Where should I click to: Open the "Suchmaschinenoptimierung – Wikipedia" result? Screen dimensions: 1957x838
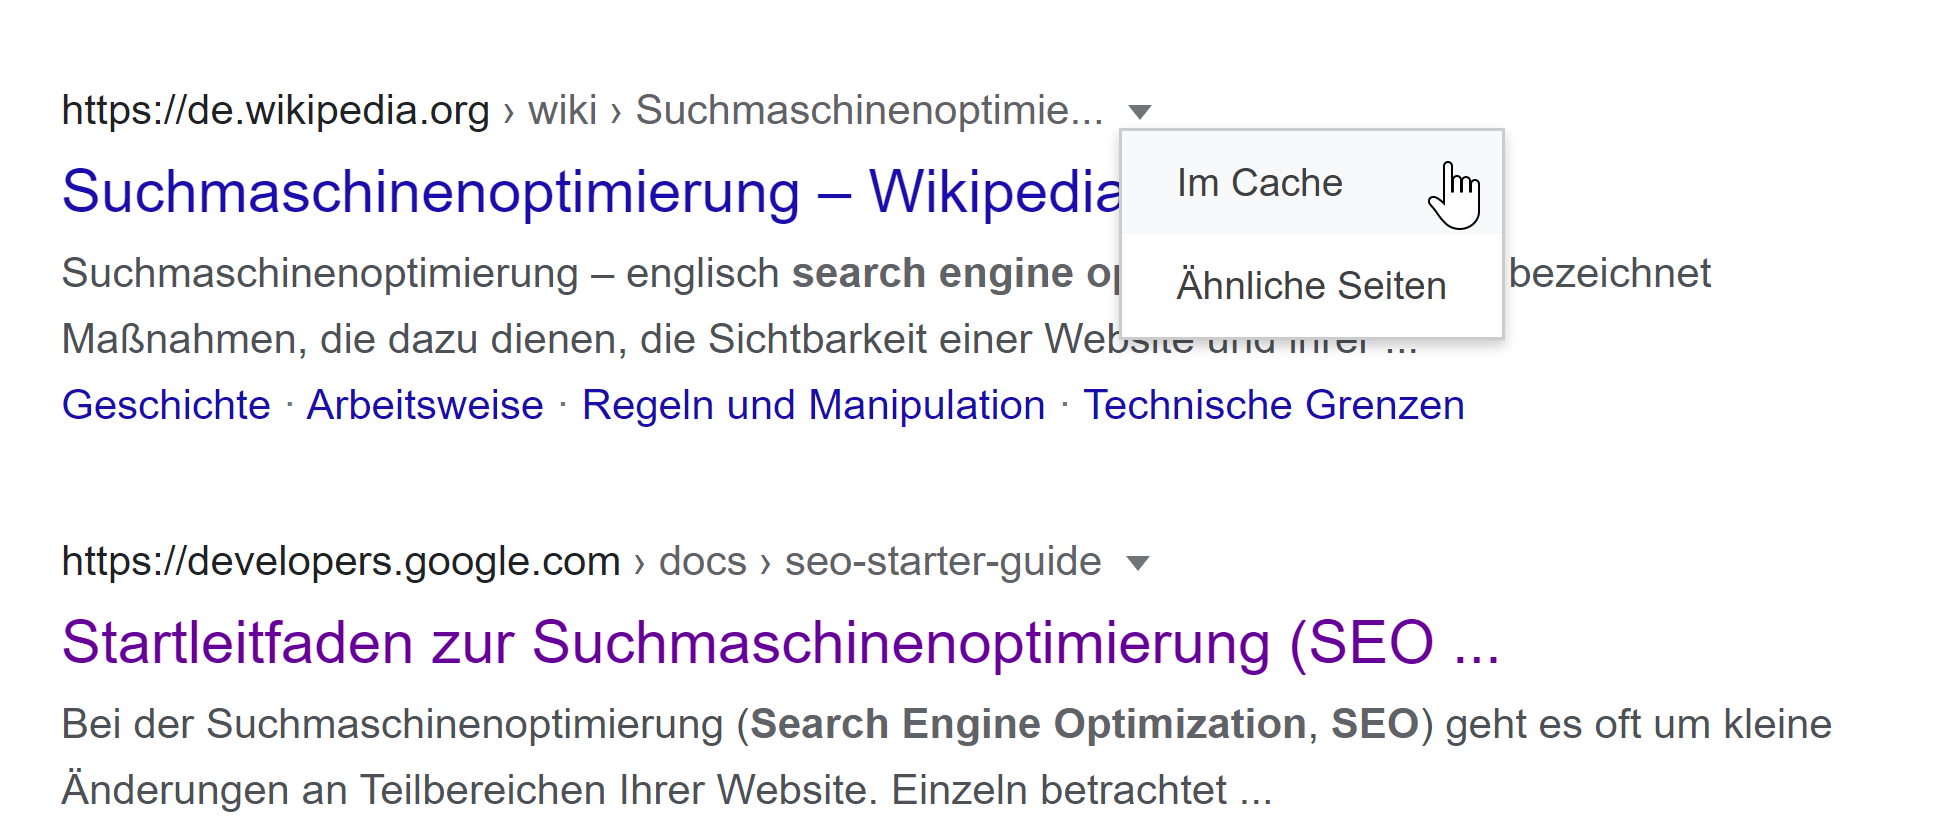pos(500,192)
